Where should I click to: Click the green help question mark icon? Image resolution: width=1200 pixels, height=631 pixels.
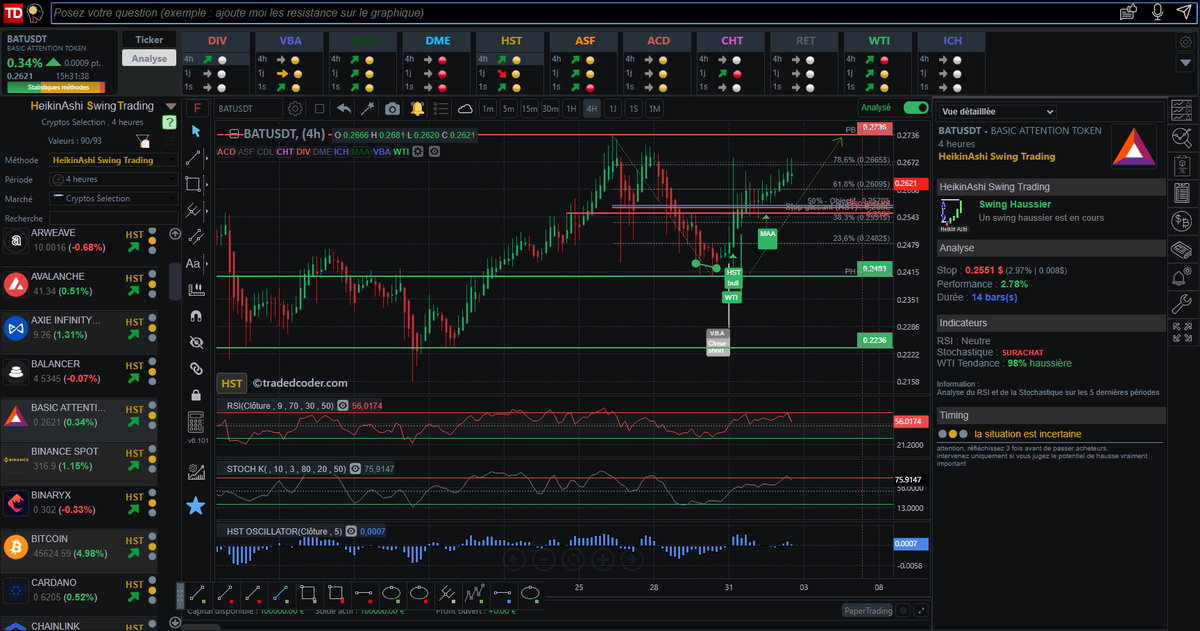point(169,122)
